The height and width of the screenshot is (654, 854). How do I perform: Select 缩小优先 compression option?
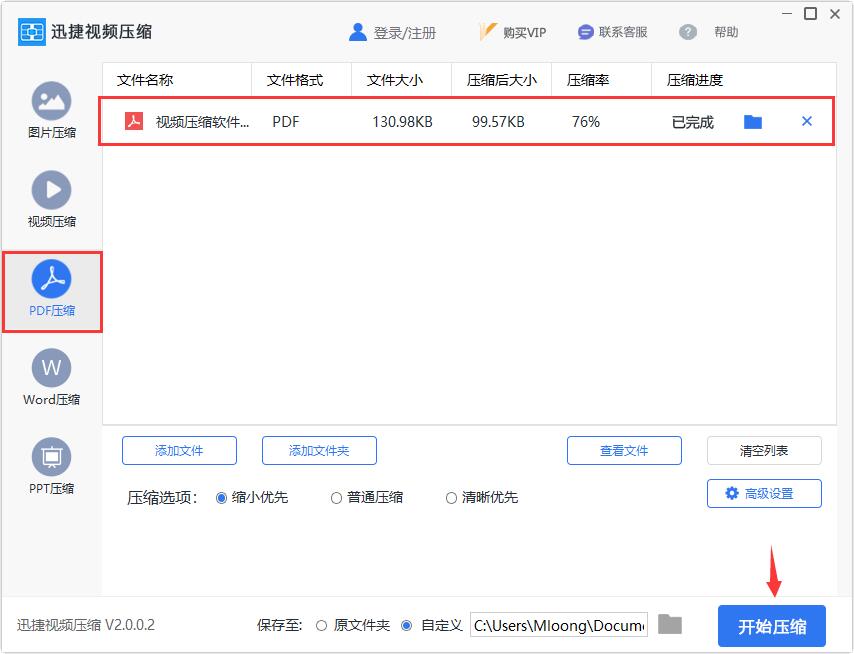point(221,498)
